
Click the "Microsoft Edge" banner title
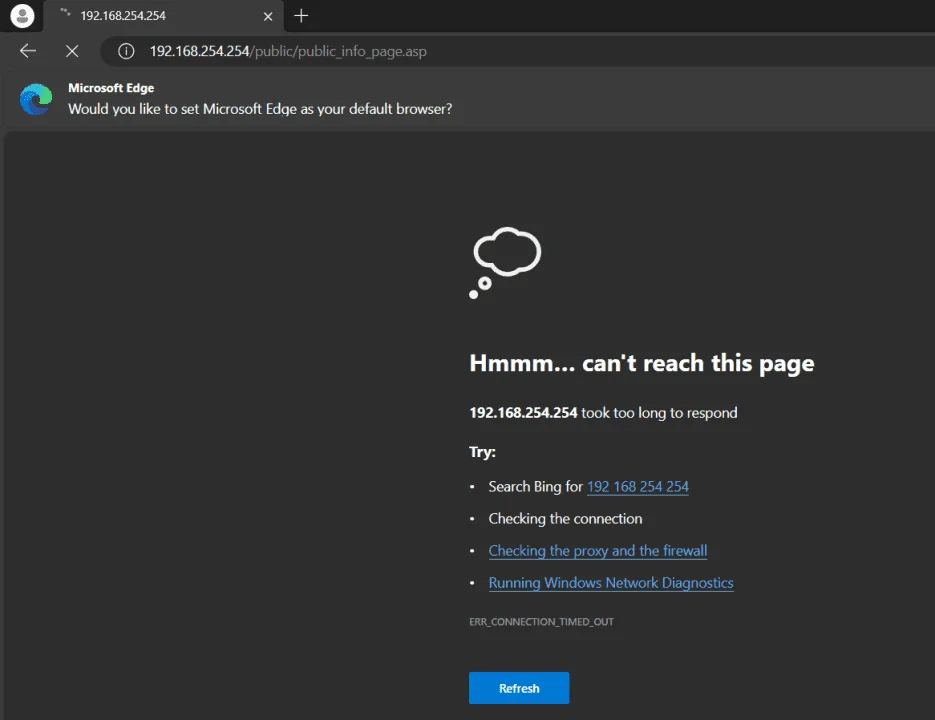[111, 88]
